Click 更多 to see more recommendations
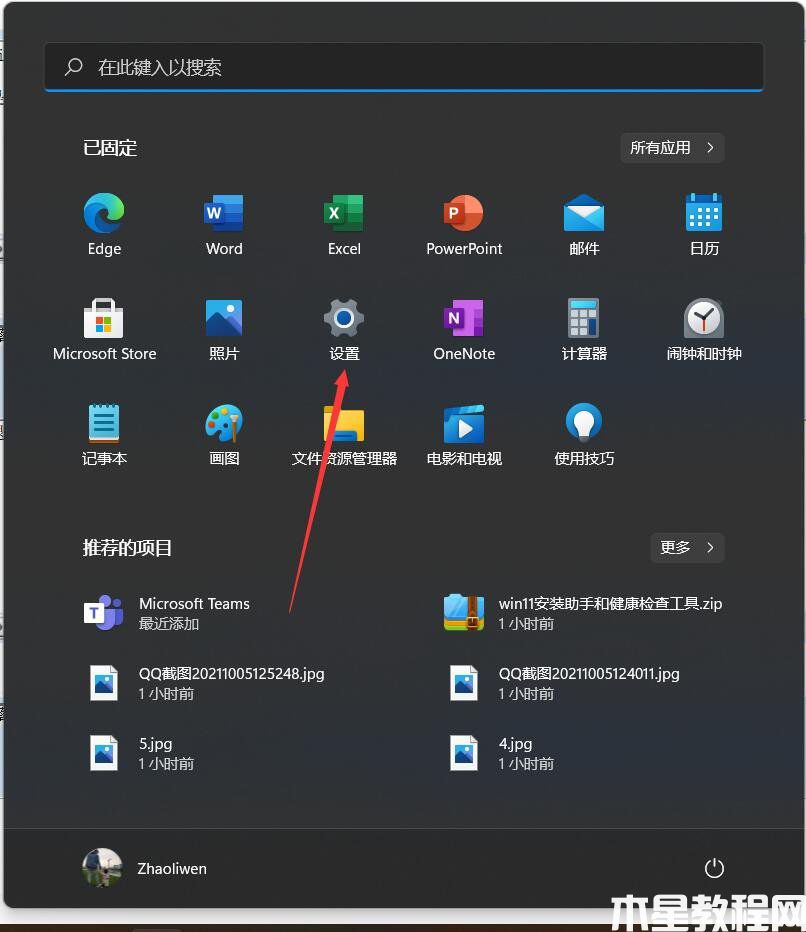 point(687,547)
